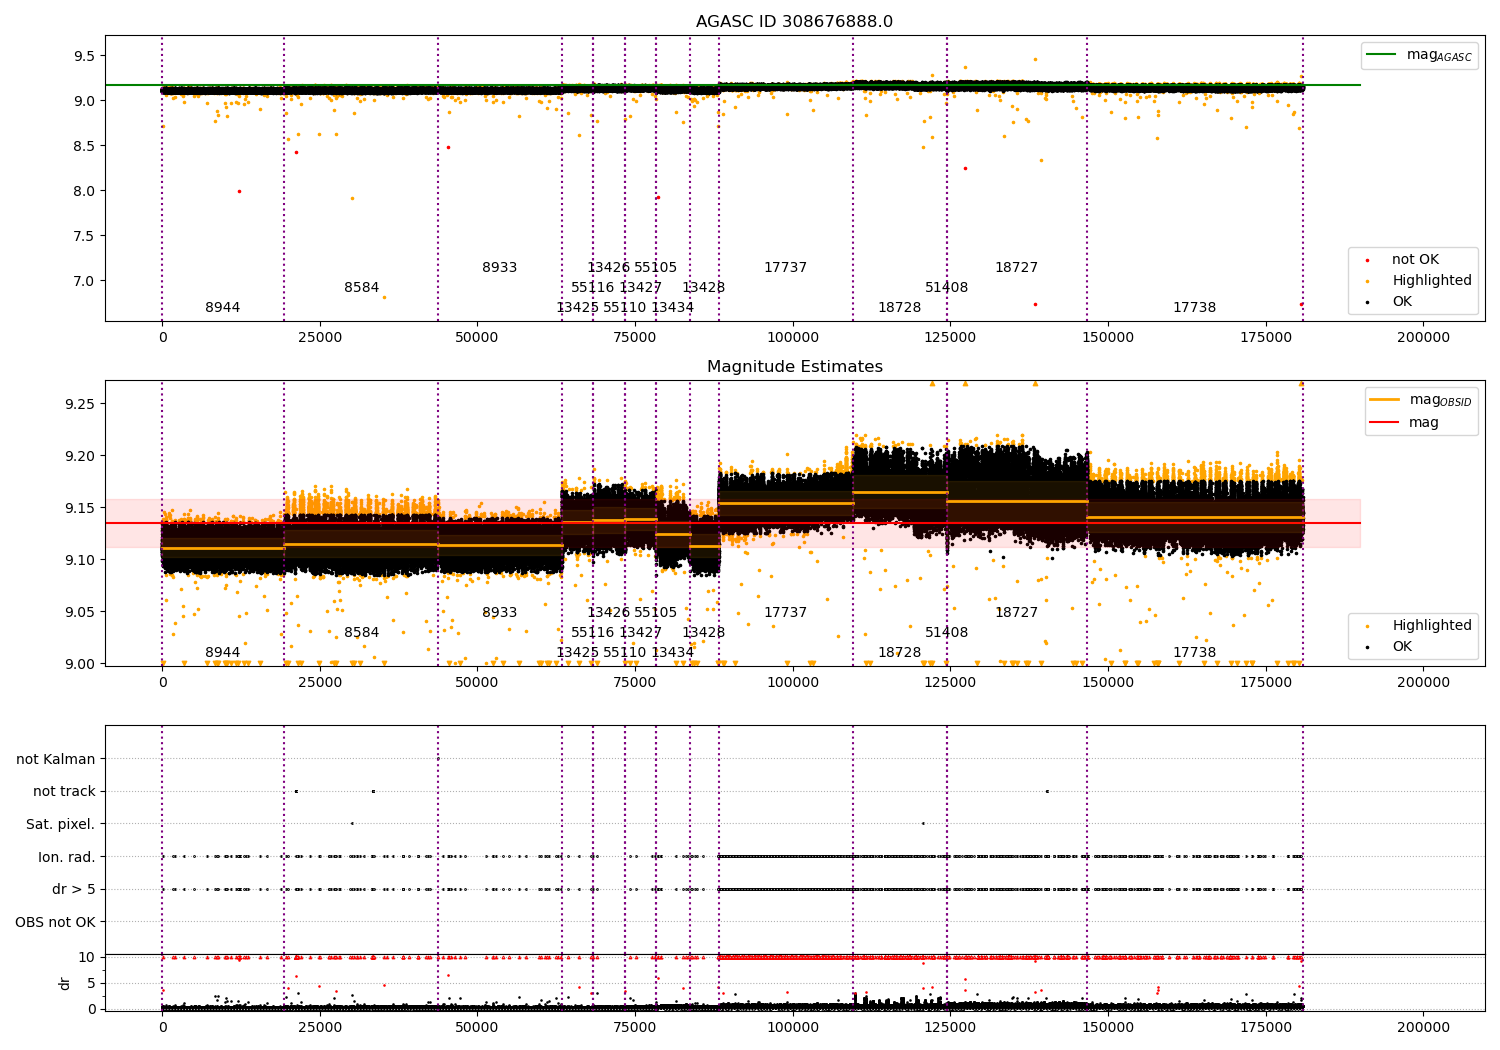Viewport: 1500px width, 1050px height.
Task: Click OBSID label 13427 in Magnitude Estimates plot
Action: coord(640,633)
